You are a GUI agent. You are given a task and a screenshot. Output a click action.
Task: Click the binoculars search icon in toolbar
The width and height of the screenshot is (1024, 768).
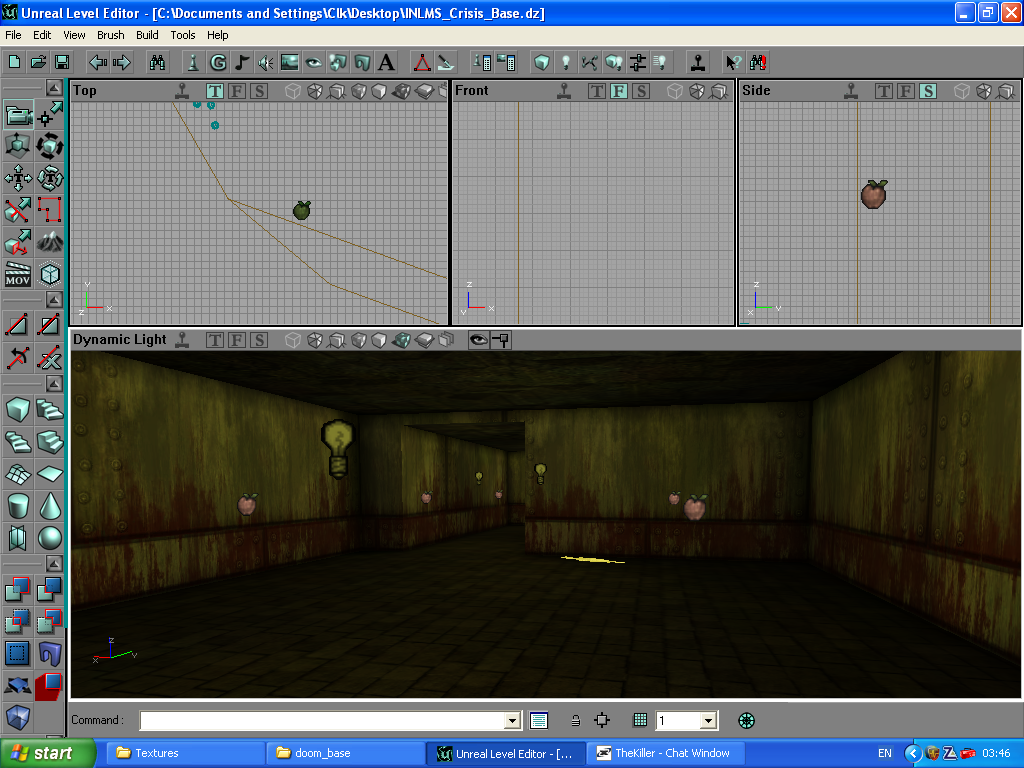158,62
